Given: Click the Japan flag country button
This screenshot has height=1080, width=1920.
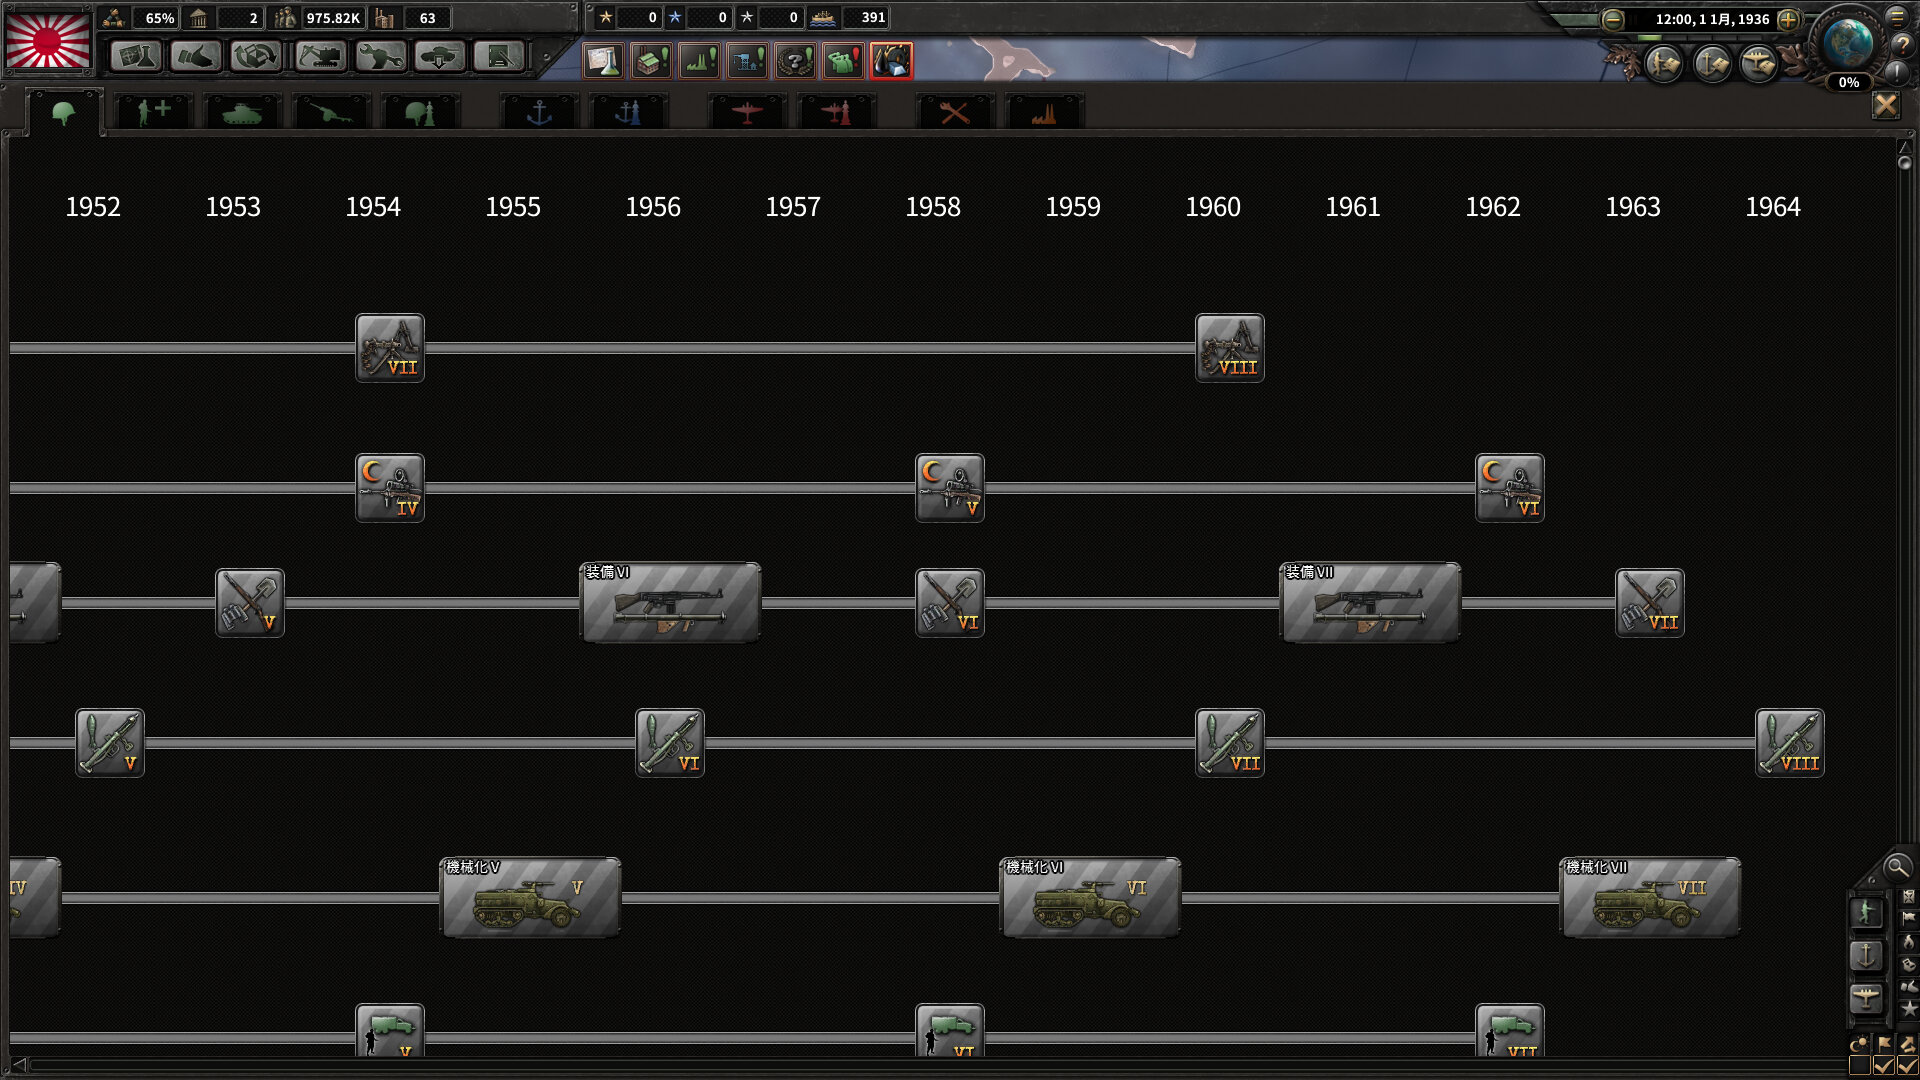Looking at the screenshot, I should click(48, 40).
